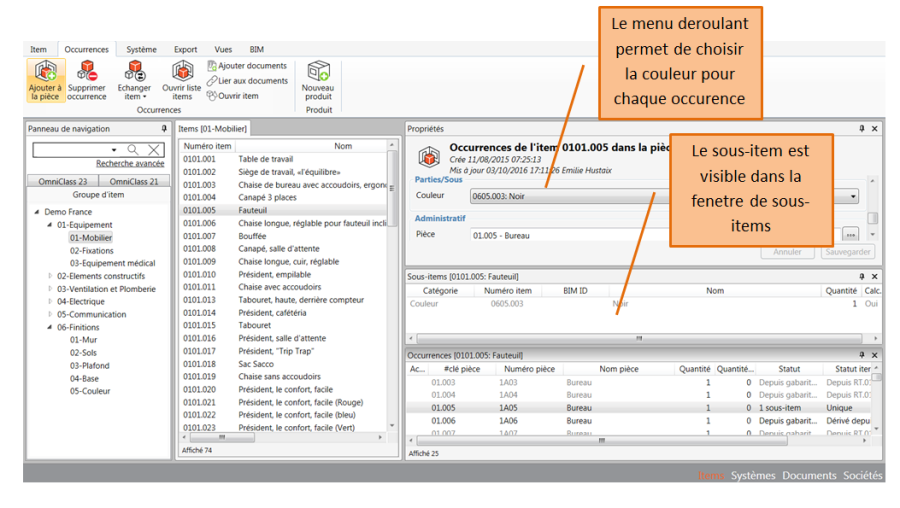
Task: Click the Supprimer occurrence icon
Action: tap(87, 72)
